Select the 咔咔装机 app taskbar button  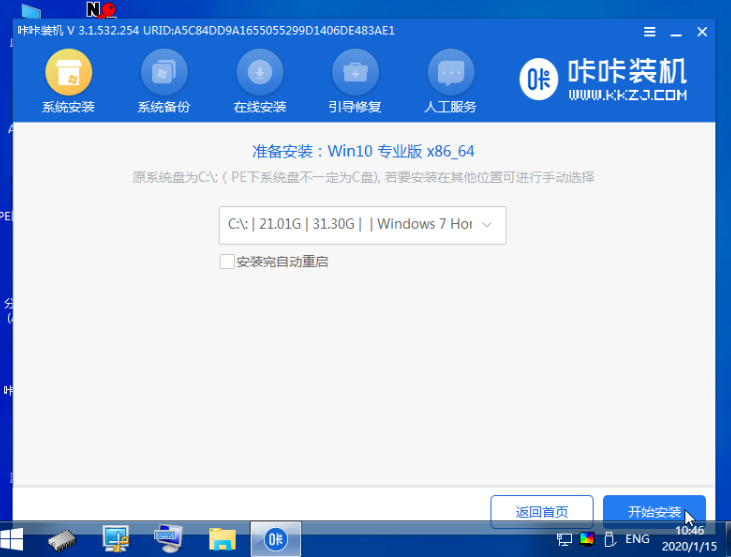pos(276,539)
